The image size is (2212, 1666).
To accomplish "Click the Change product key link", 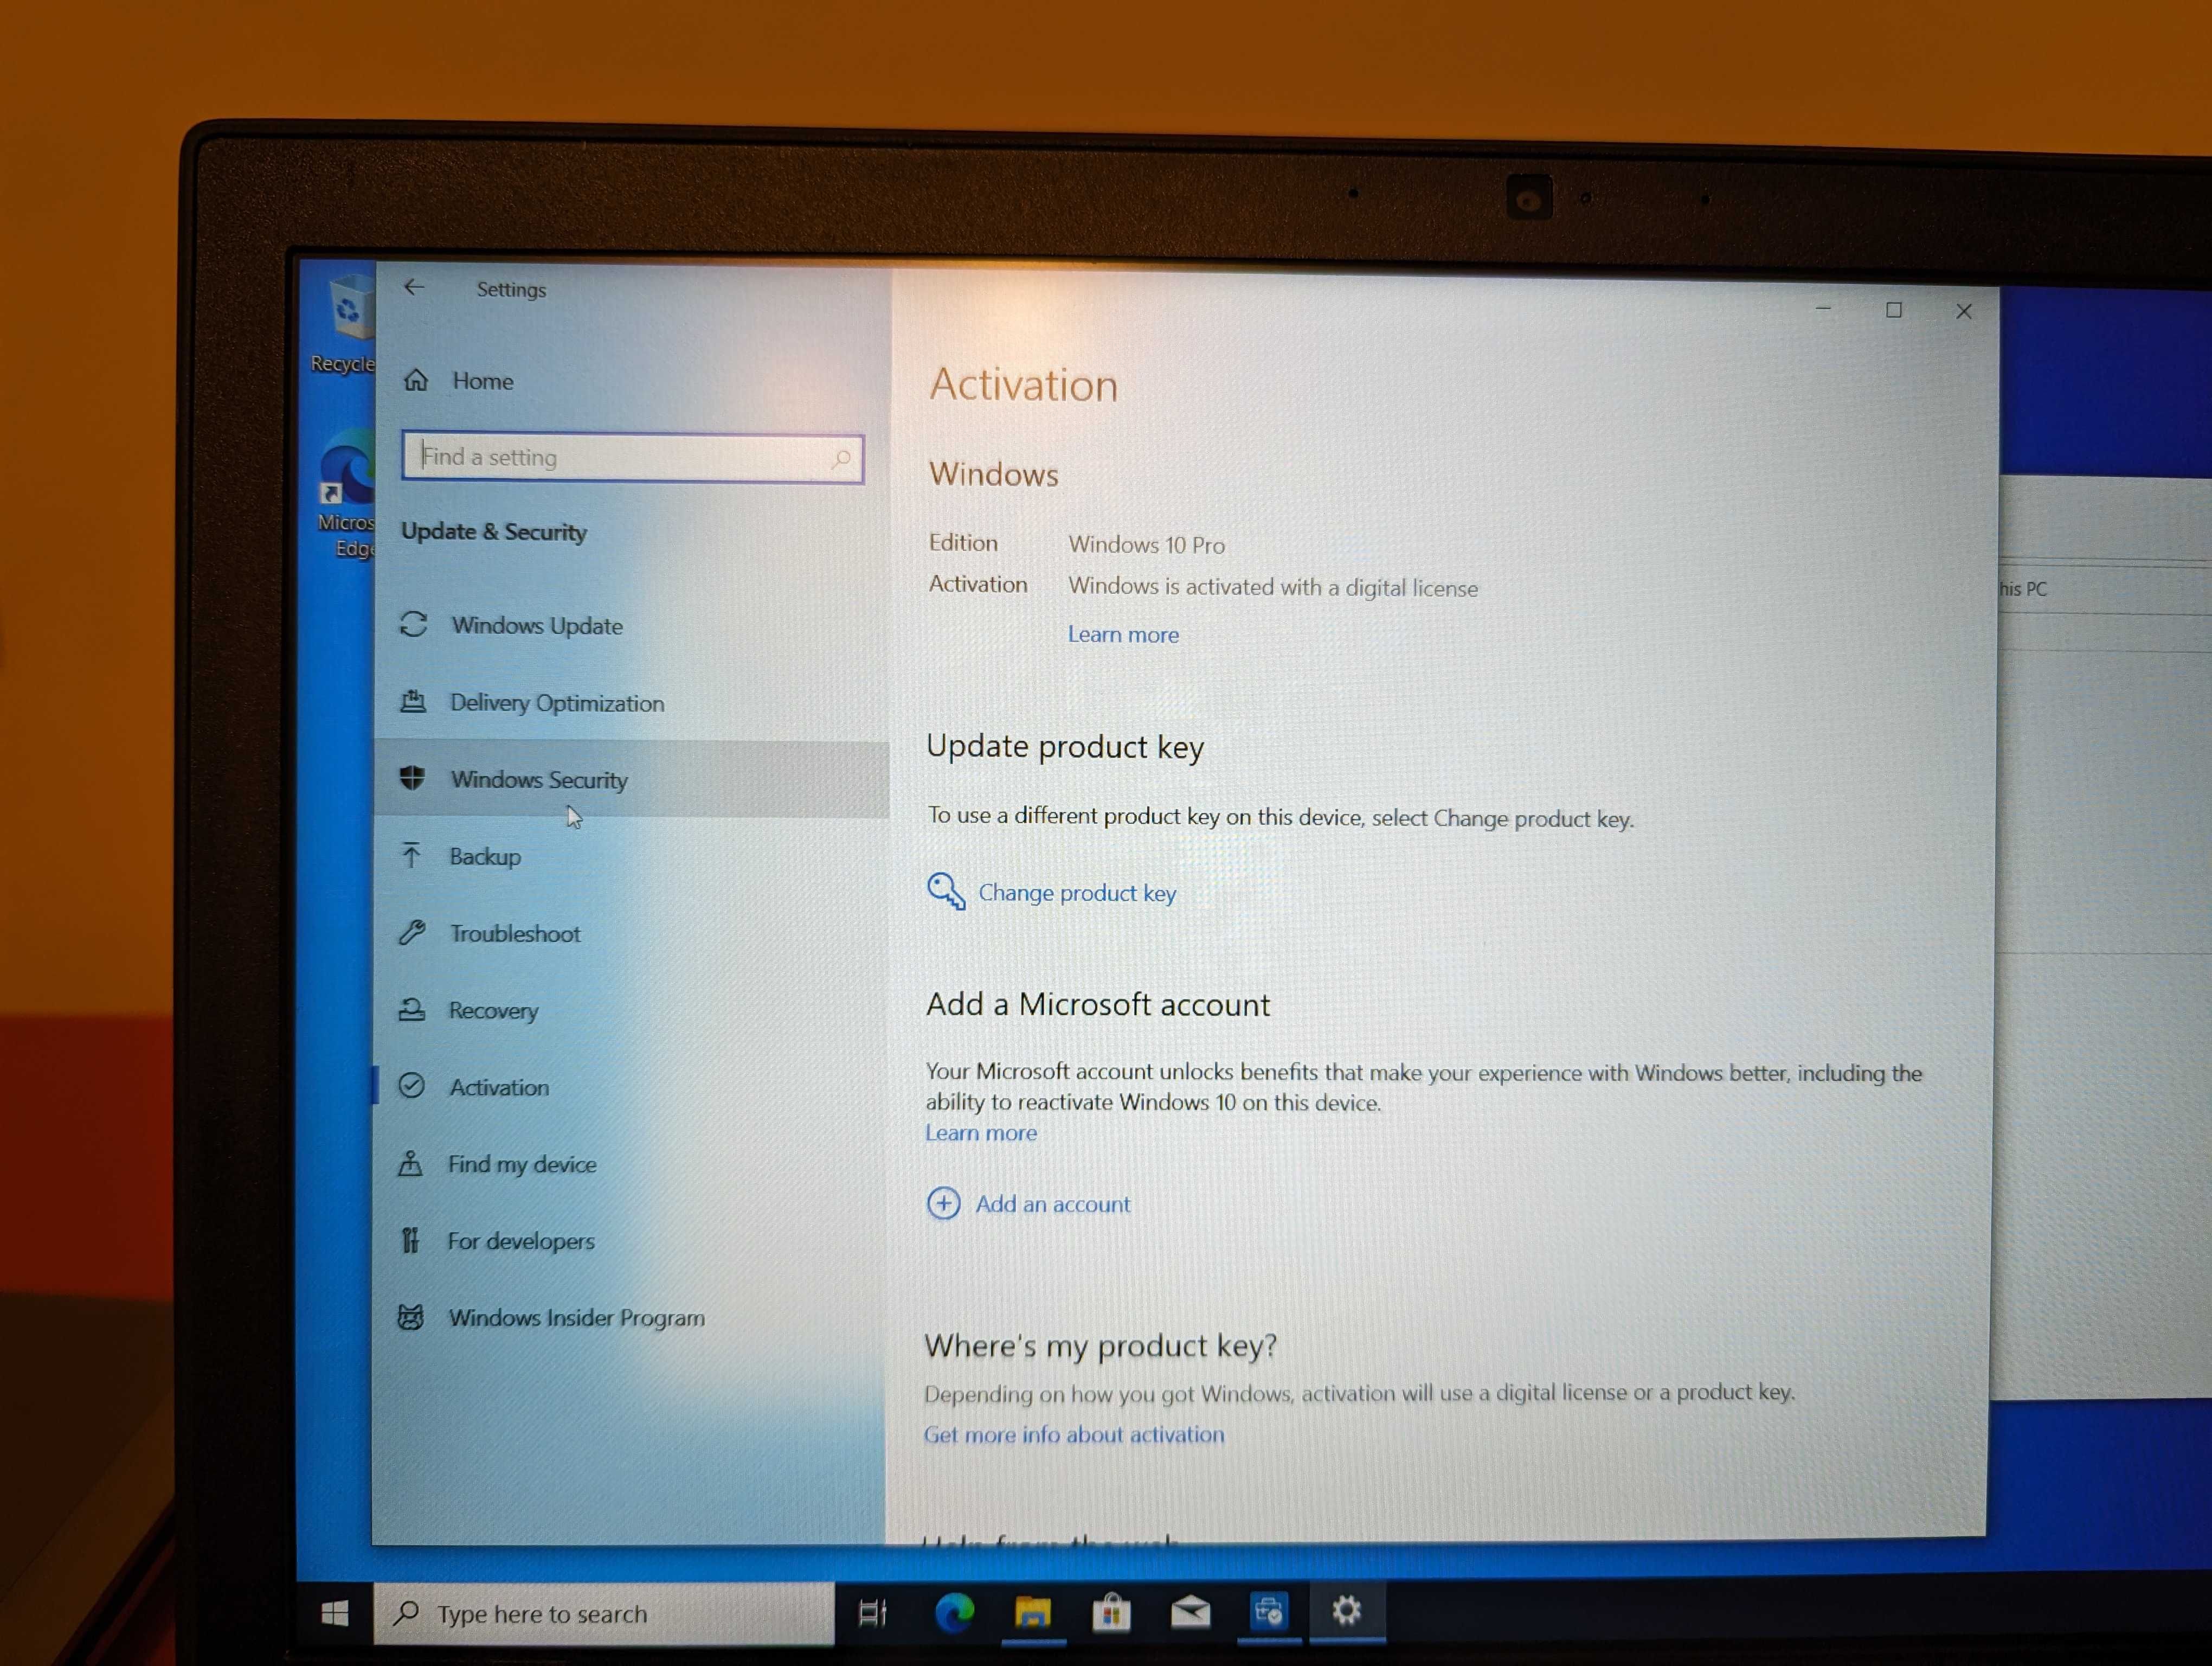I will 1077,893.
